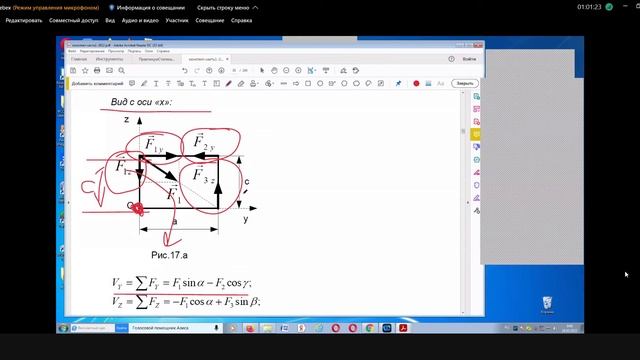
Task: Click the email envelope icon in Acrobat toolbar
Action: tap(109, 71)
